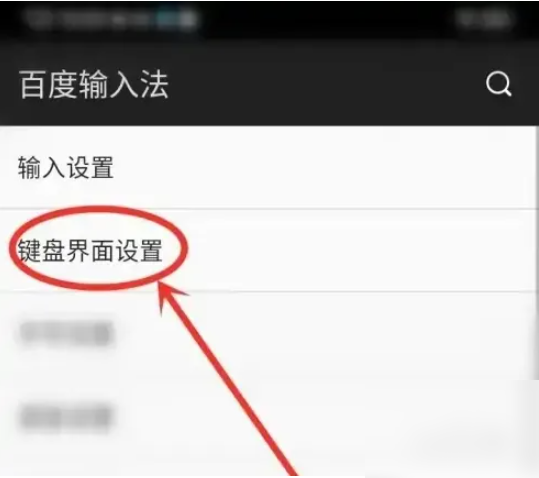539x478 pixels.
Task: Tap the search magnifier icon
Action: [x=498, y=84]
